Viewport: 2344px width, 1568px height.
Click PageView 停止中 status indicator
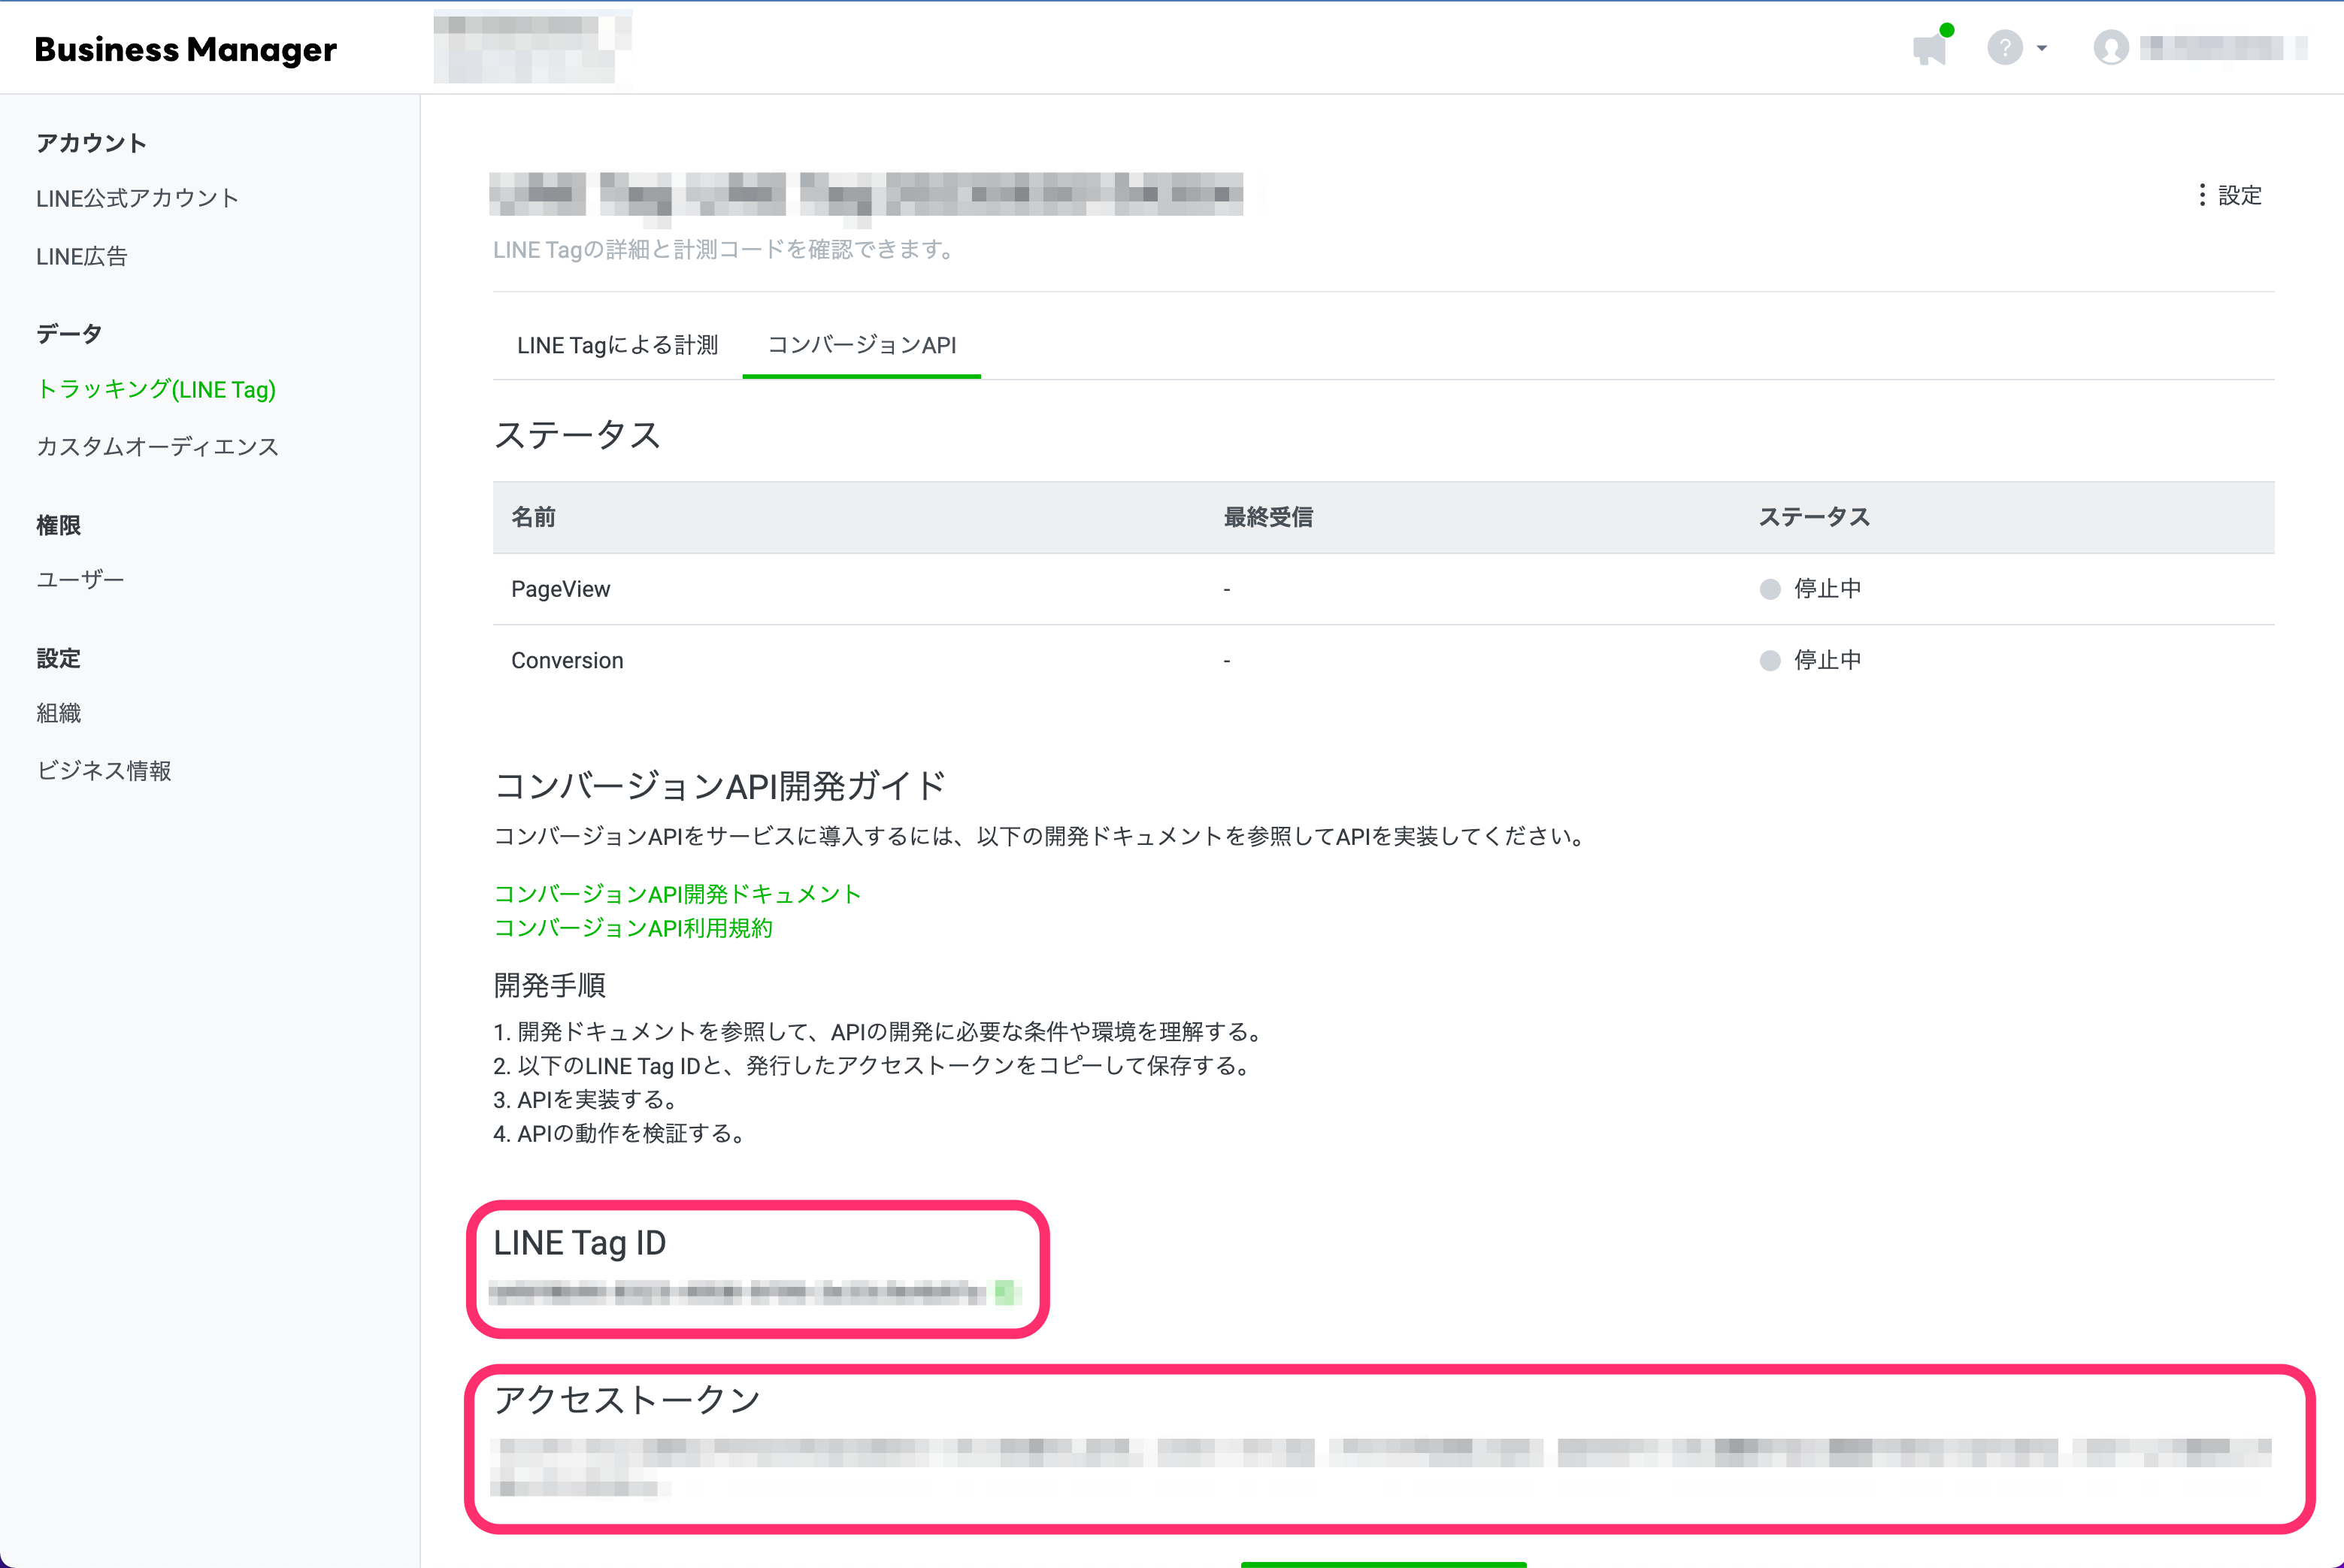click(x=1811, y=589)
